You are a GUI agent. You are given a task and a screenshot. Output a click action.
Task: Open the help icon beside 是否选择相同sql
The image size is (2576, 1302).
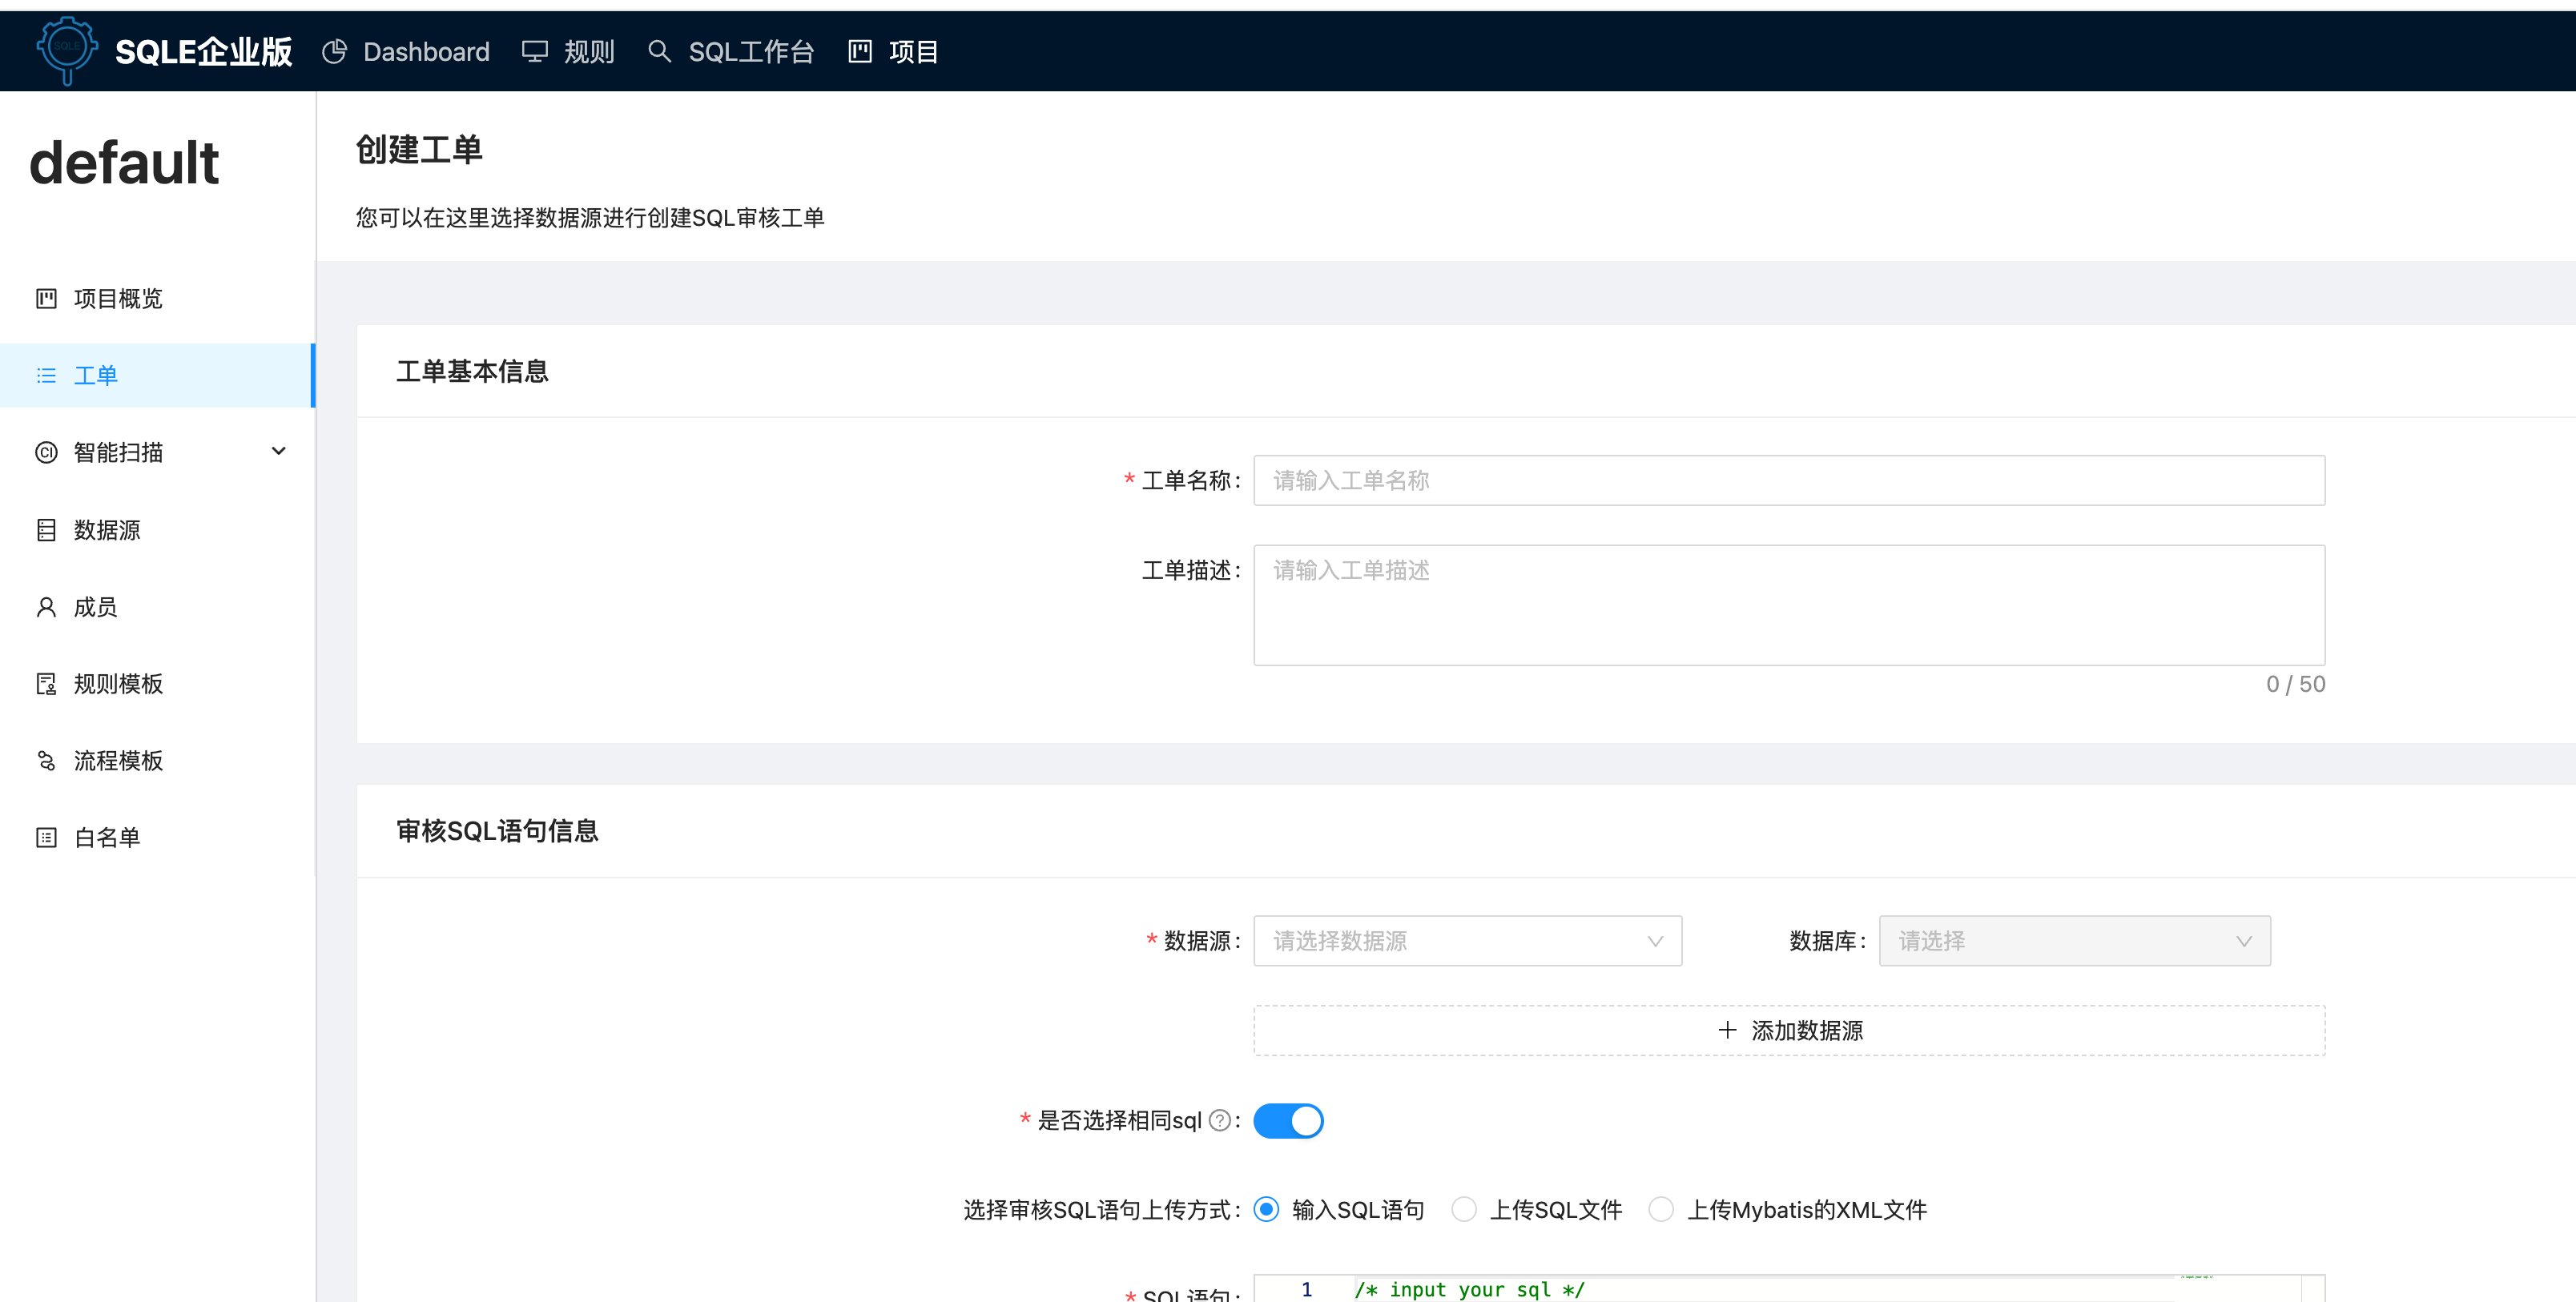click(1220, 1121)
